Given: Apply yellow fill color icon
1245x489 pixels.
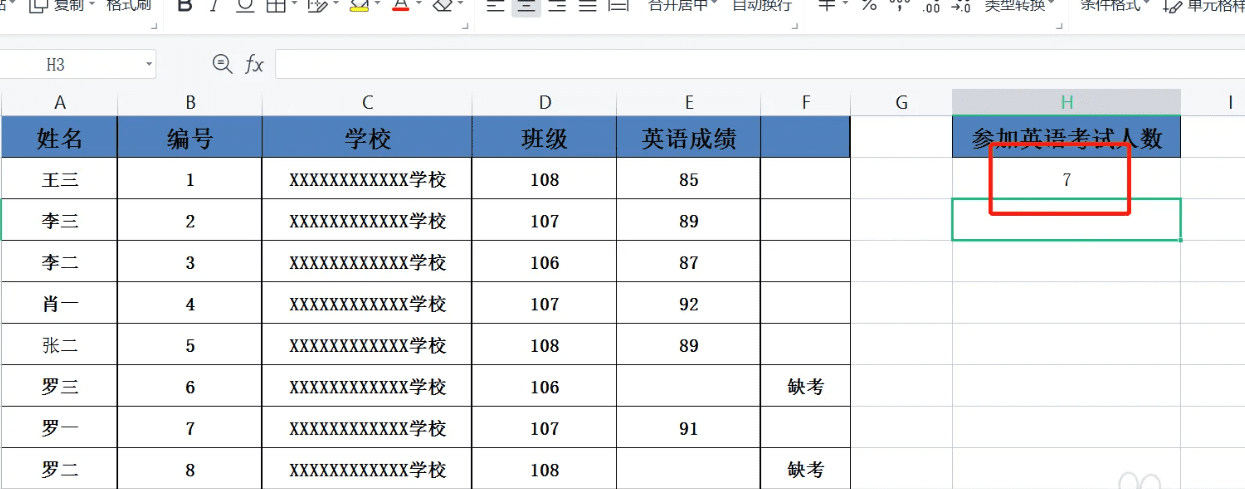Looking at the screenshot, I should pos(360,5).
